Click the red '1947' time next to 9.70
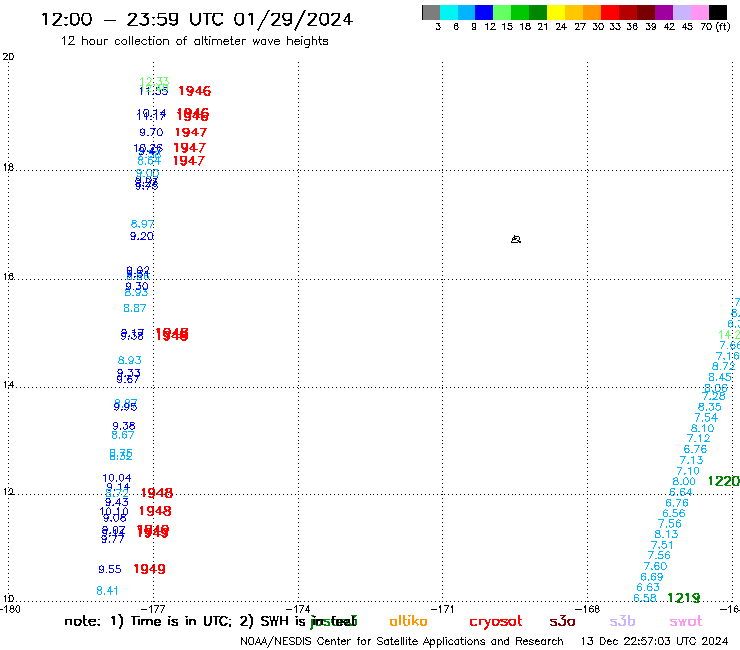Image resolution: width=740 pixels, height=650 pixels. click(191, 132)
